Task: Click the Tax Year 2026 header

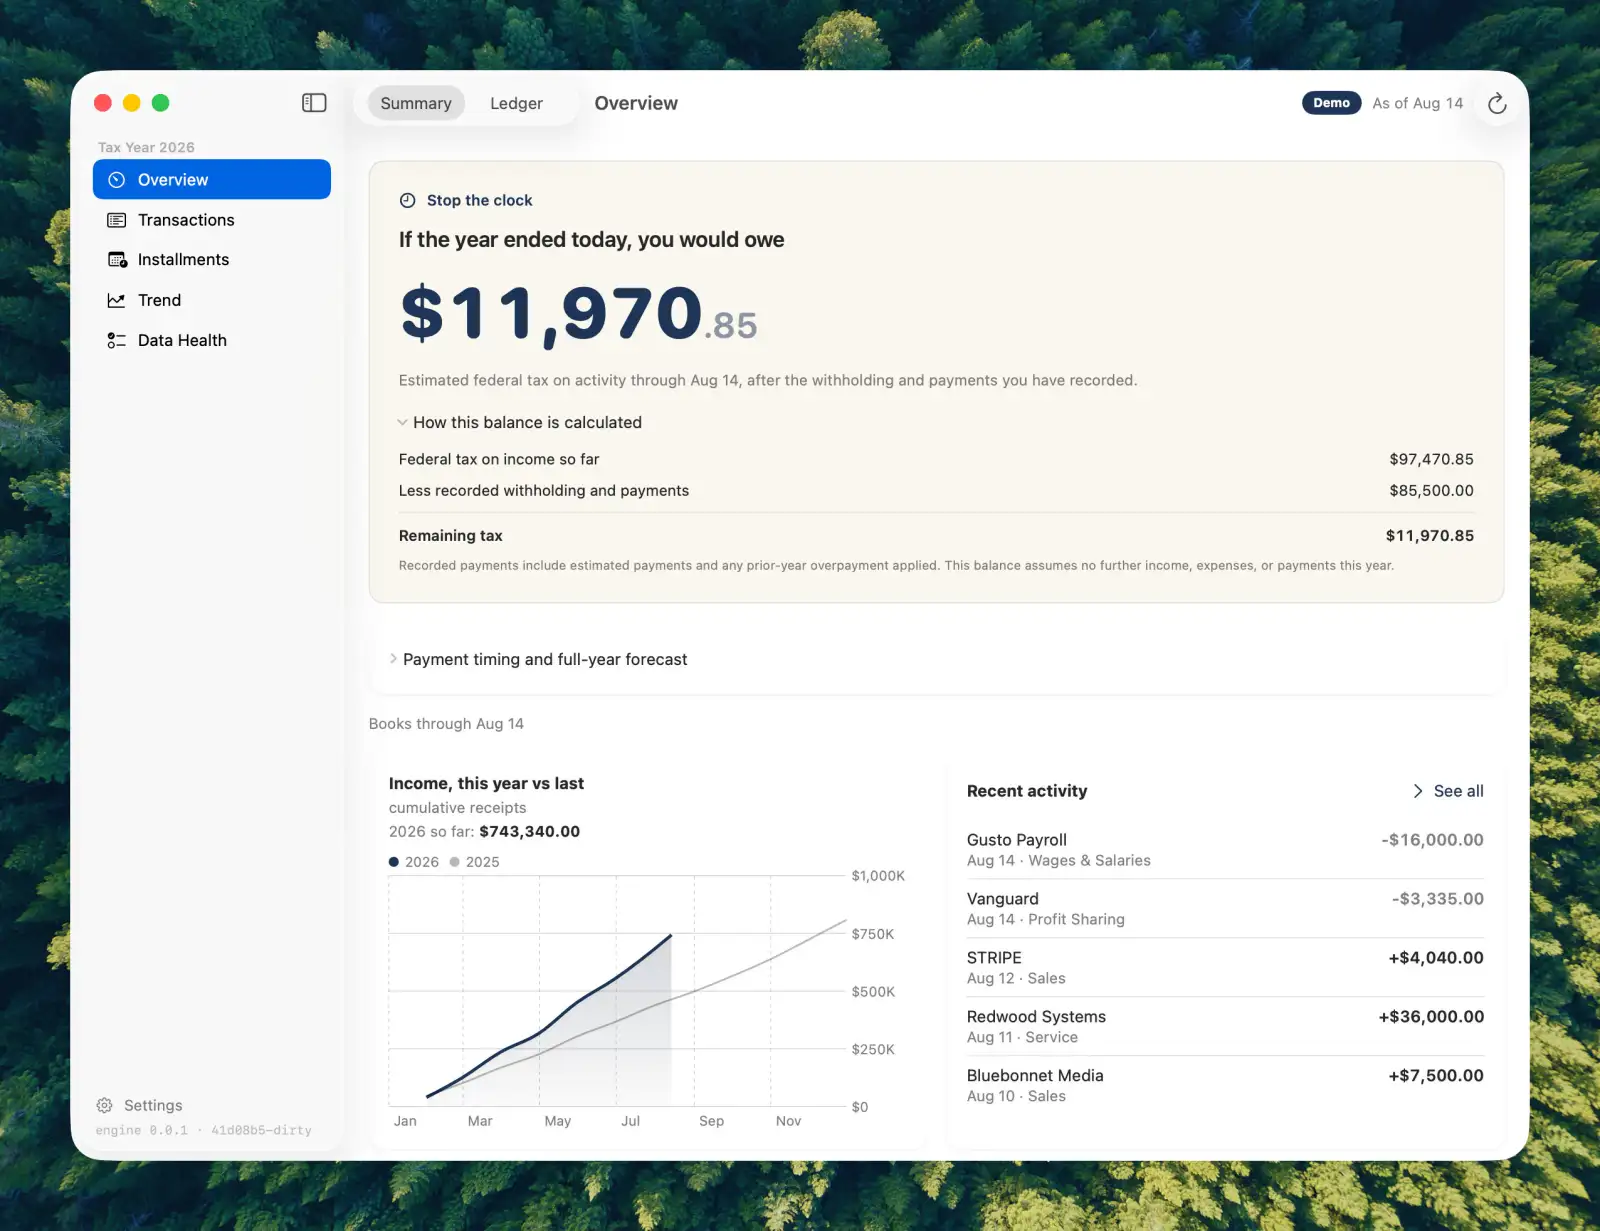Action: click(x=146, y=147)
